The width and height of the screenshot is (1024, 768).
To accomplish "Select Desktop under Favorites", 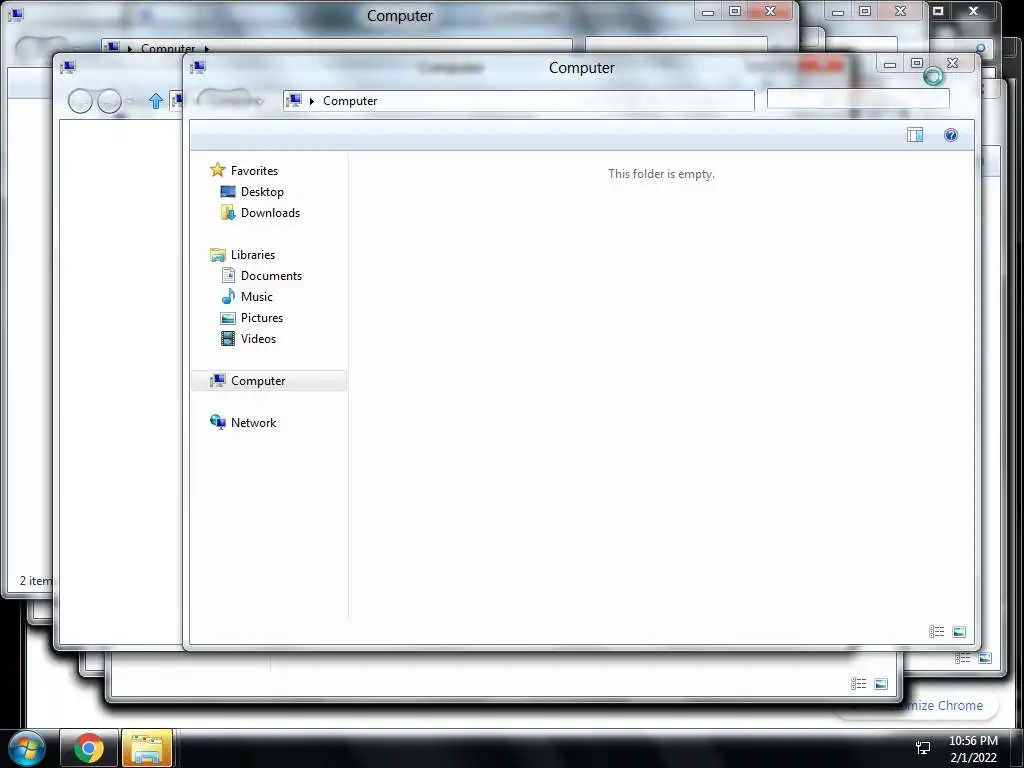I will [x=262, y=191].
